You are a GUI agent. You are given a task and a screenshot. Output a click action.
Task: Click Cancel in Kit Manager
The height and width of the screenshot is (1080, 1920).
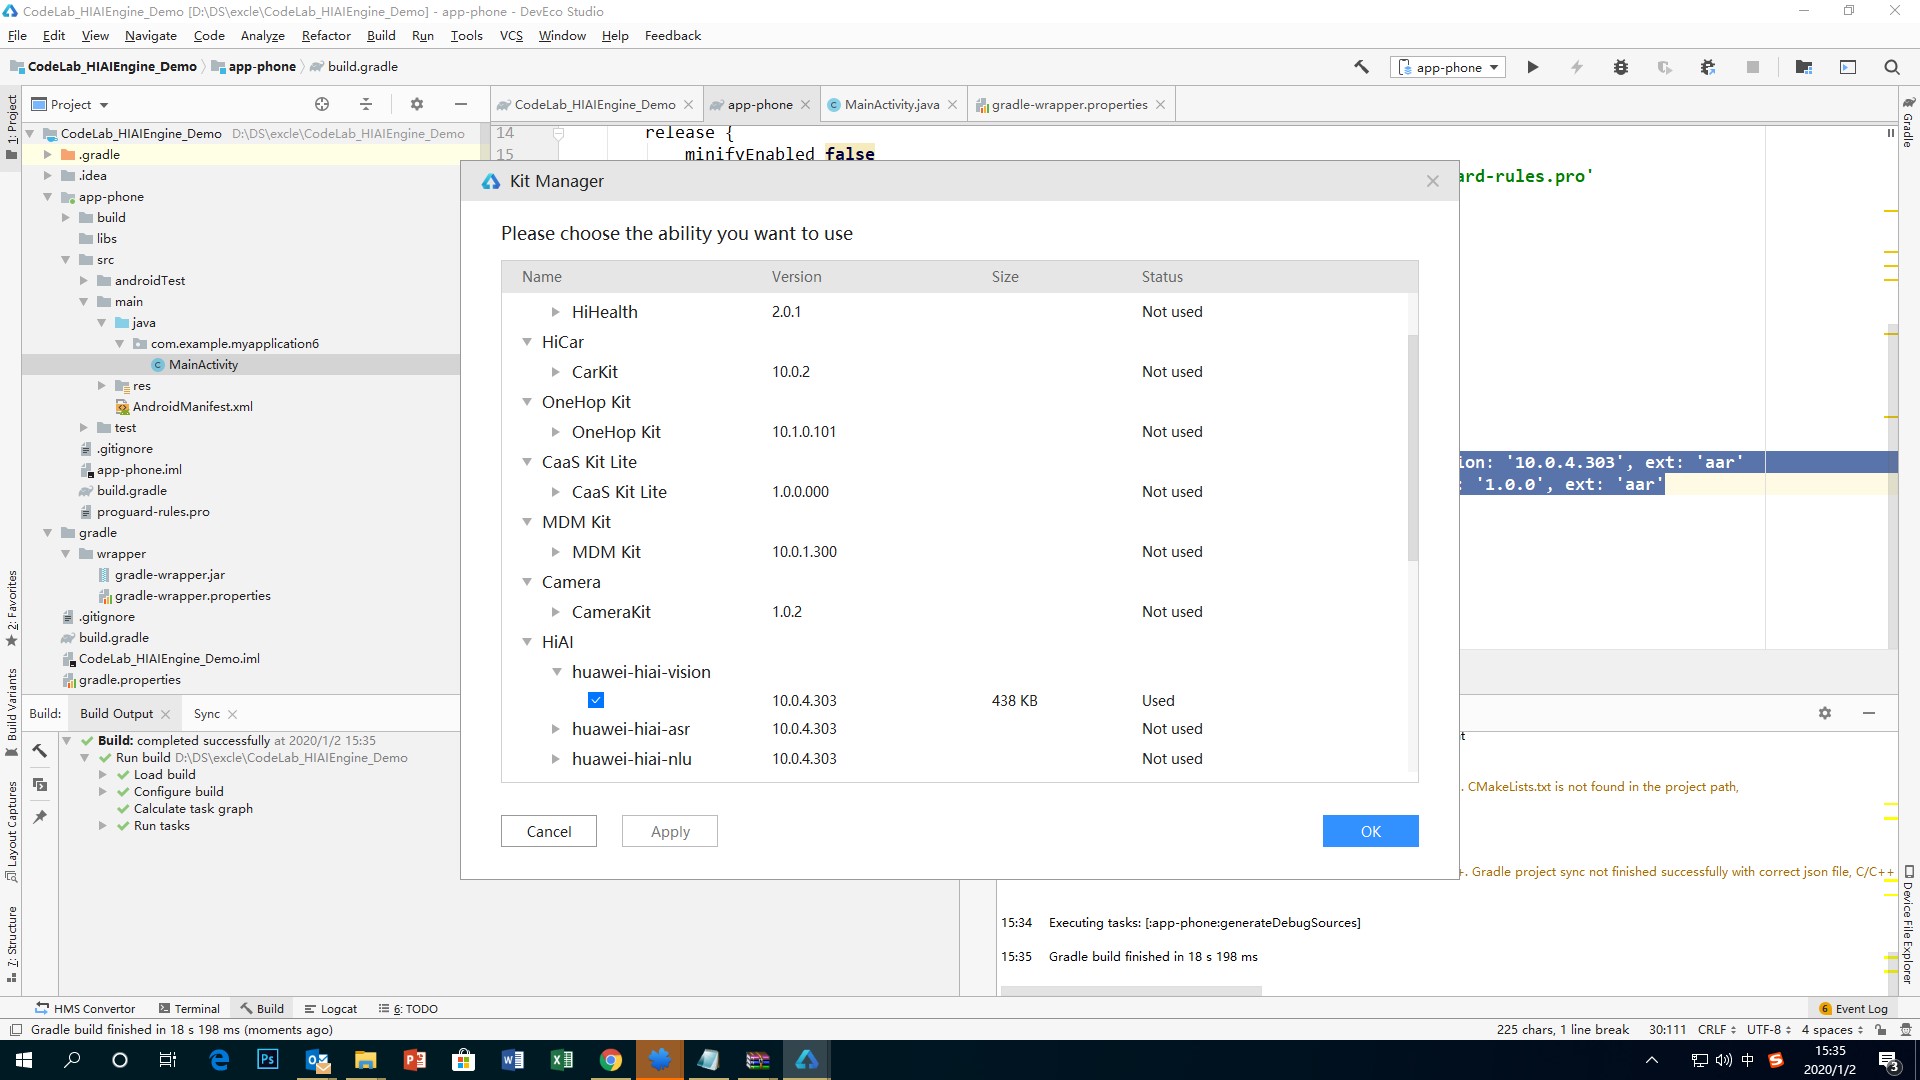point(549,831)
